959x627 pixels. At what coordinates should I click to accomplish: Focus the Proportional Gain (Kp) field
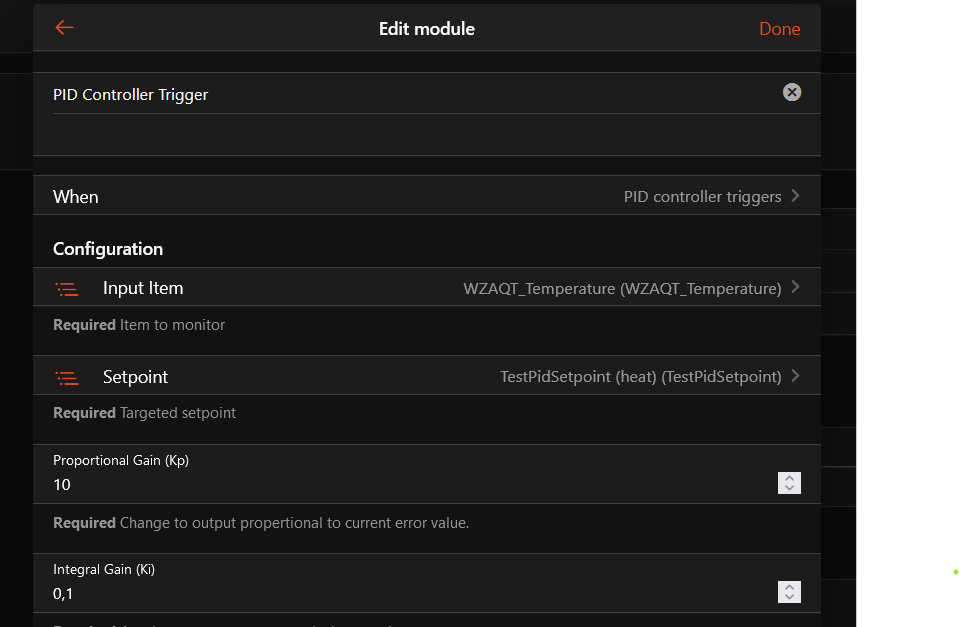click(x=400, y=485)
